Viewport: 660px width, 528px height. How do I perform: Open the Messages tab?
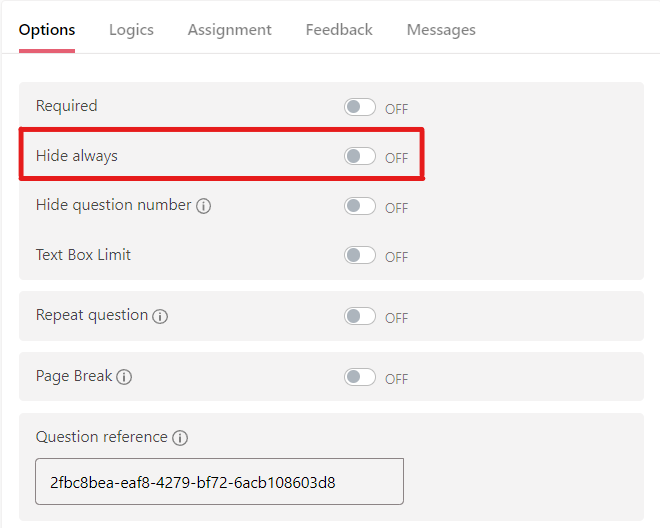[x=441, y=30]
